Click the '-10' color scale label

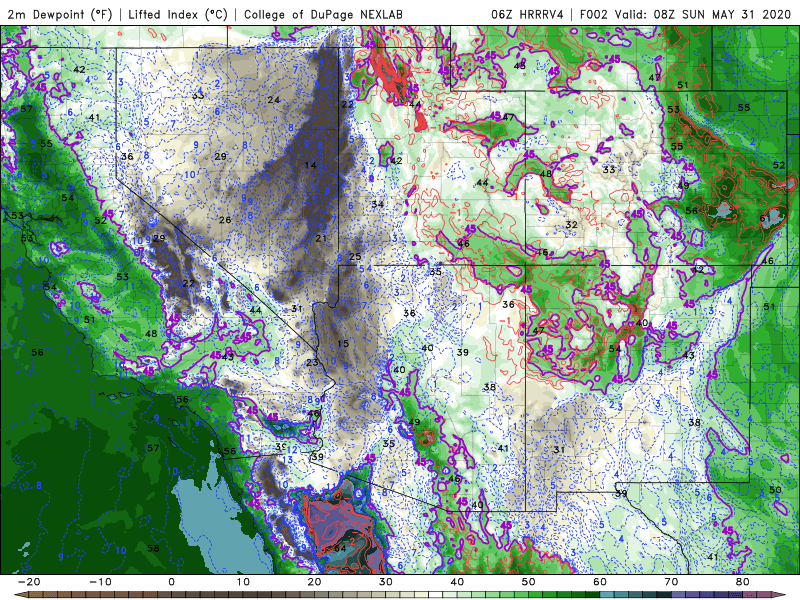(x=100, y=582)
